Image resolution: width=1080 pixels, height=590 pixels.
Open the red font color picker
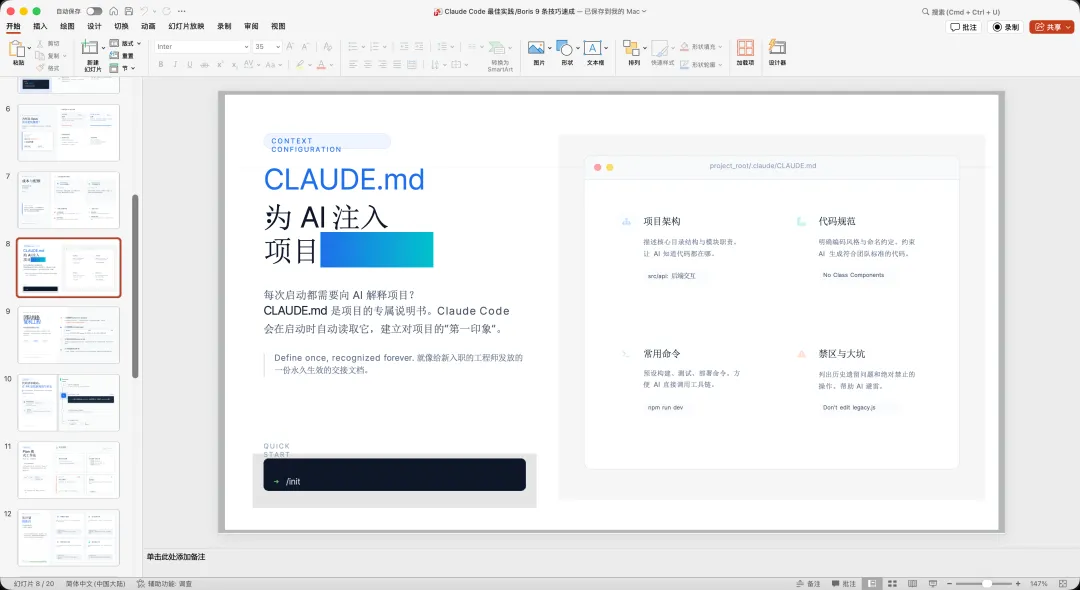click(330, 65)
